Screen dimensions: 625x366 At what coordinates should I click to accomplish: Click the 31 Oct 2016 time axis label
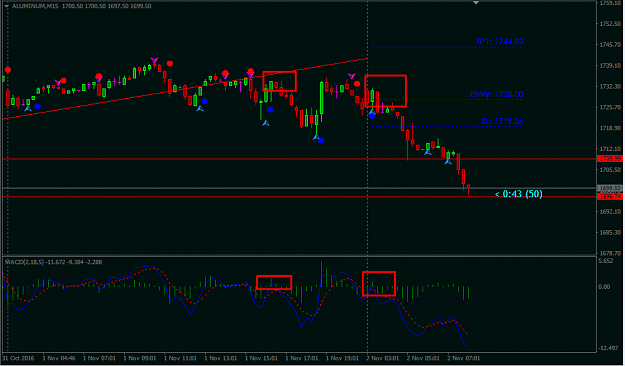pos(18,358)
